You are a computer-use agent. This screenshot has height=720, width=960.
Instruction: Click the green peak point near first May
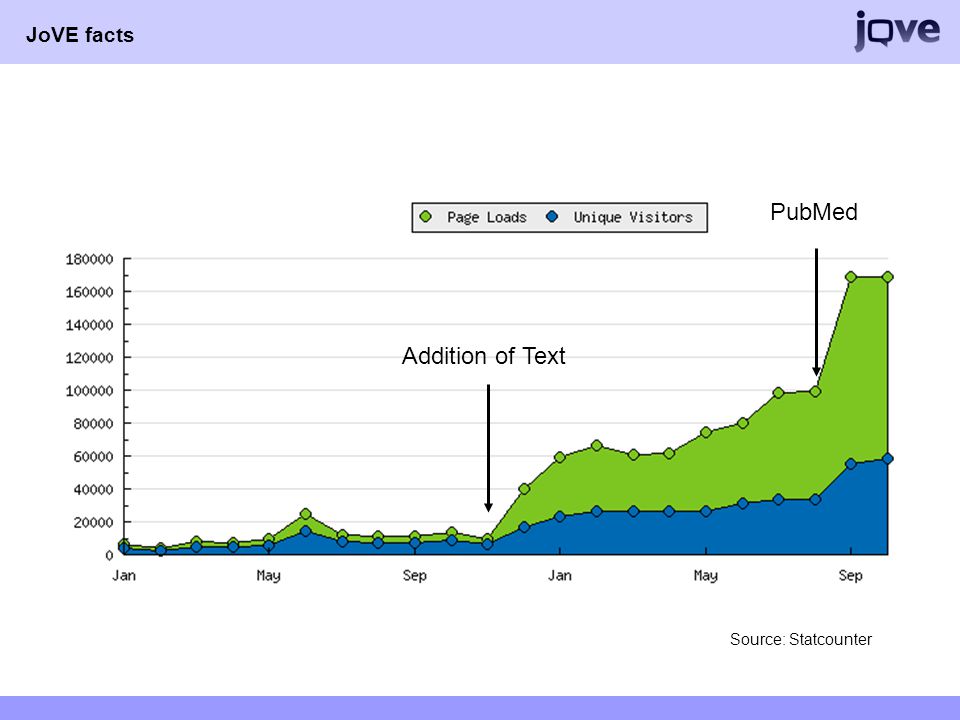(x=306, y=514)
